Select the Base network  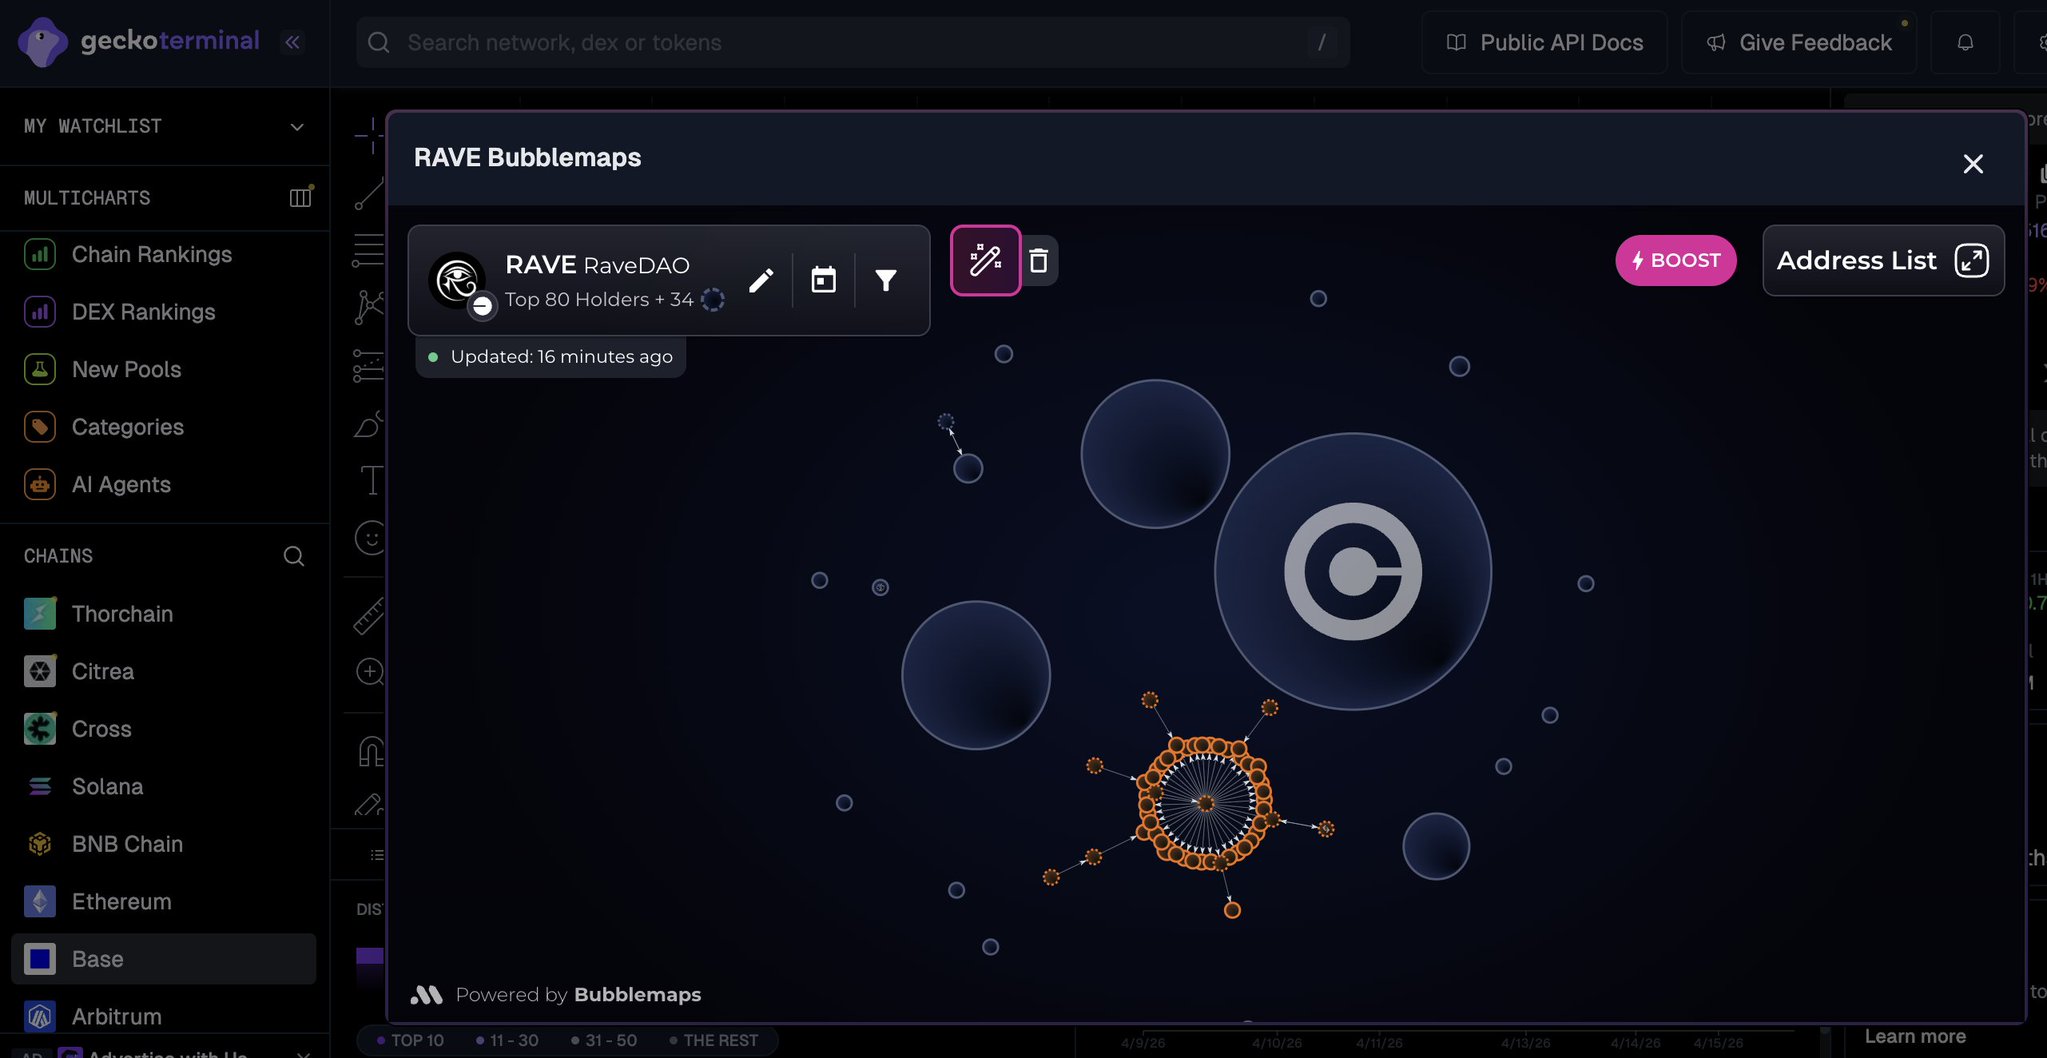coord(165,959)
